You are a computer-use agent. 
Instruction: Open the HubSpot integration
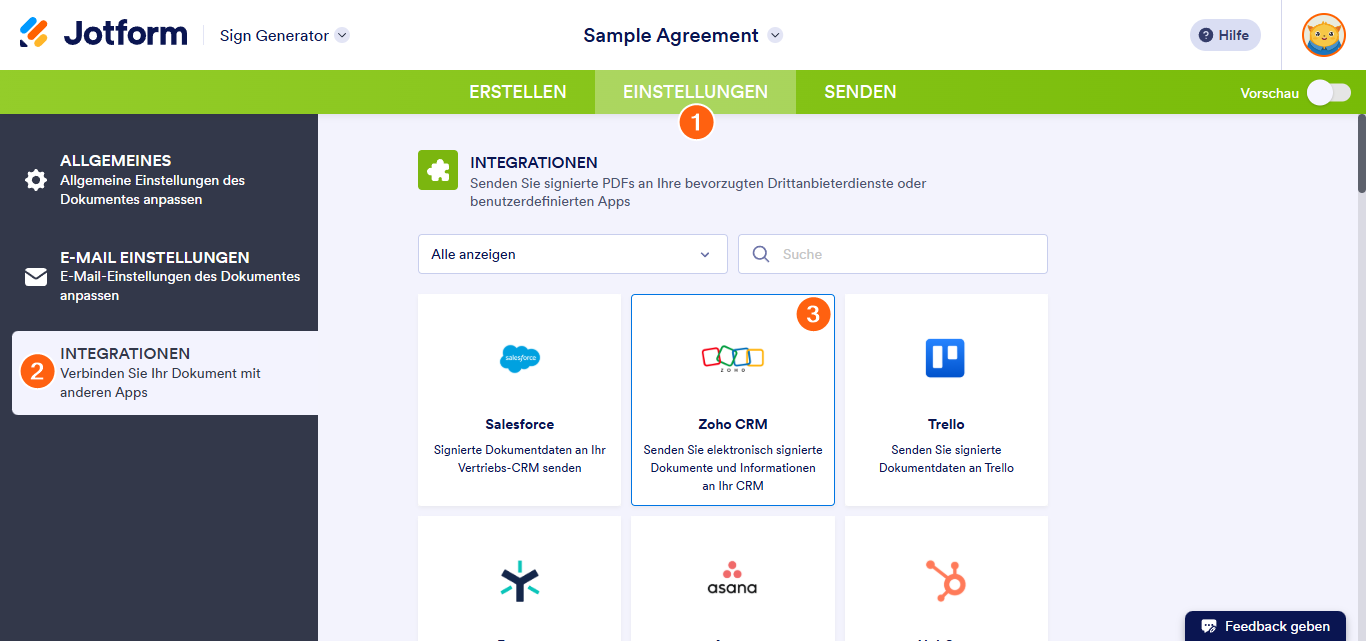945,590
